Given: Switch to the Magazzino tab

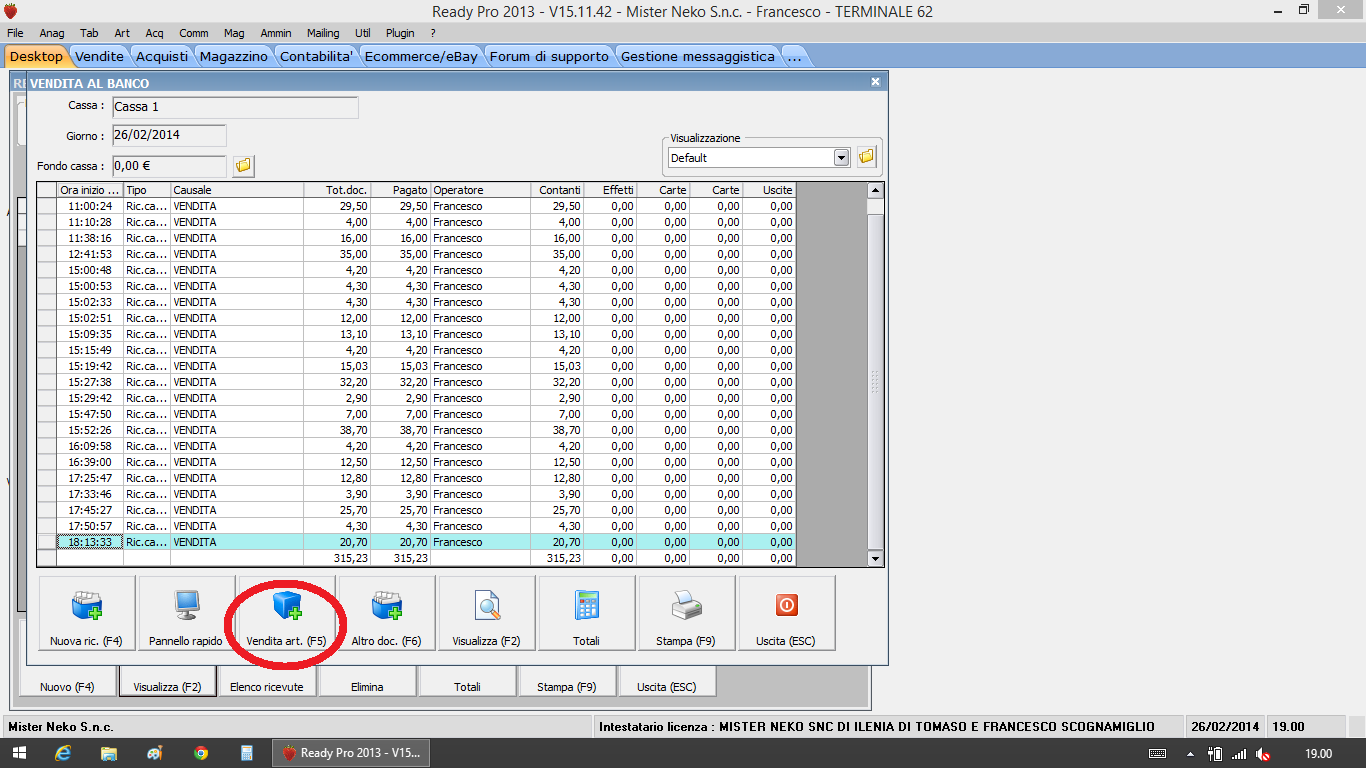Looking at the screenshot, I should tap(234, 56).
